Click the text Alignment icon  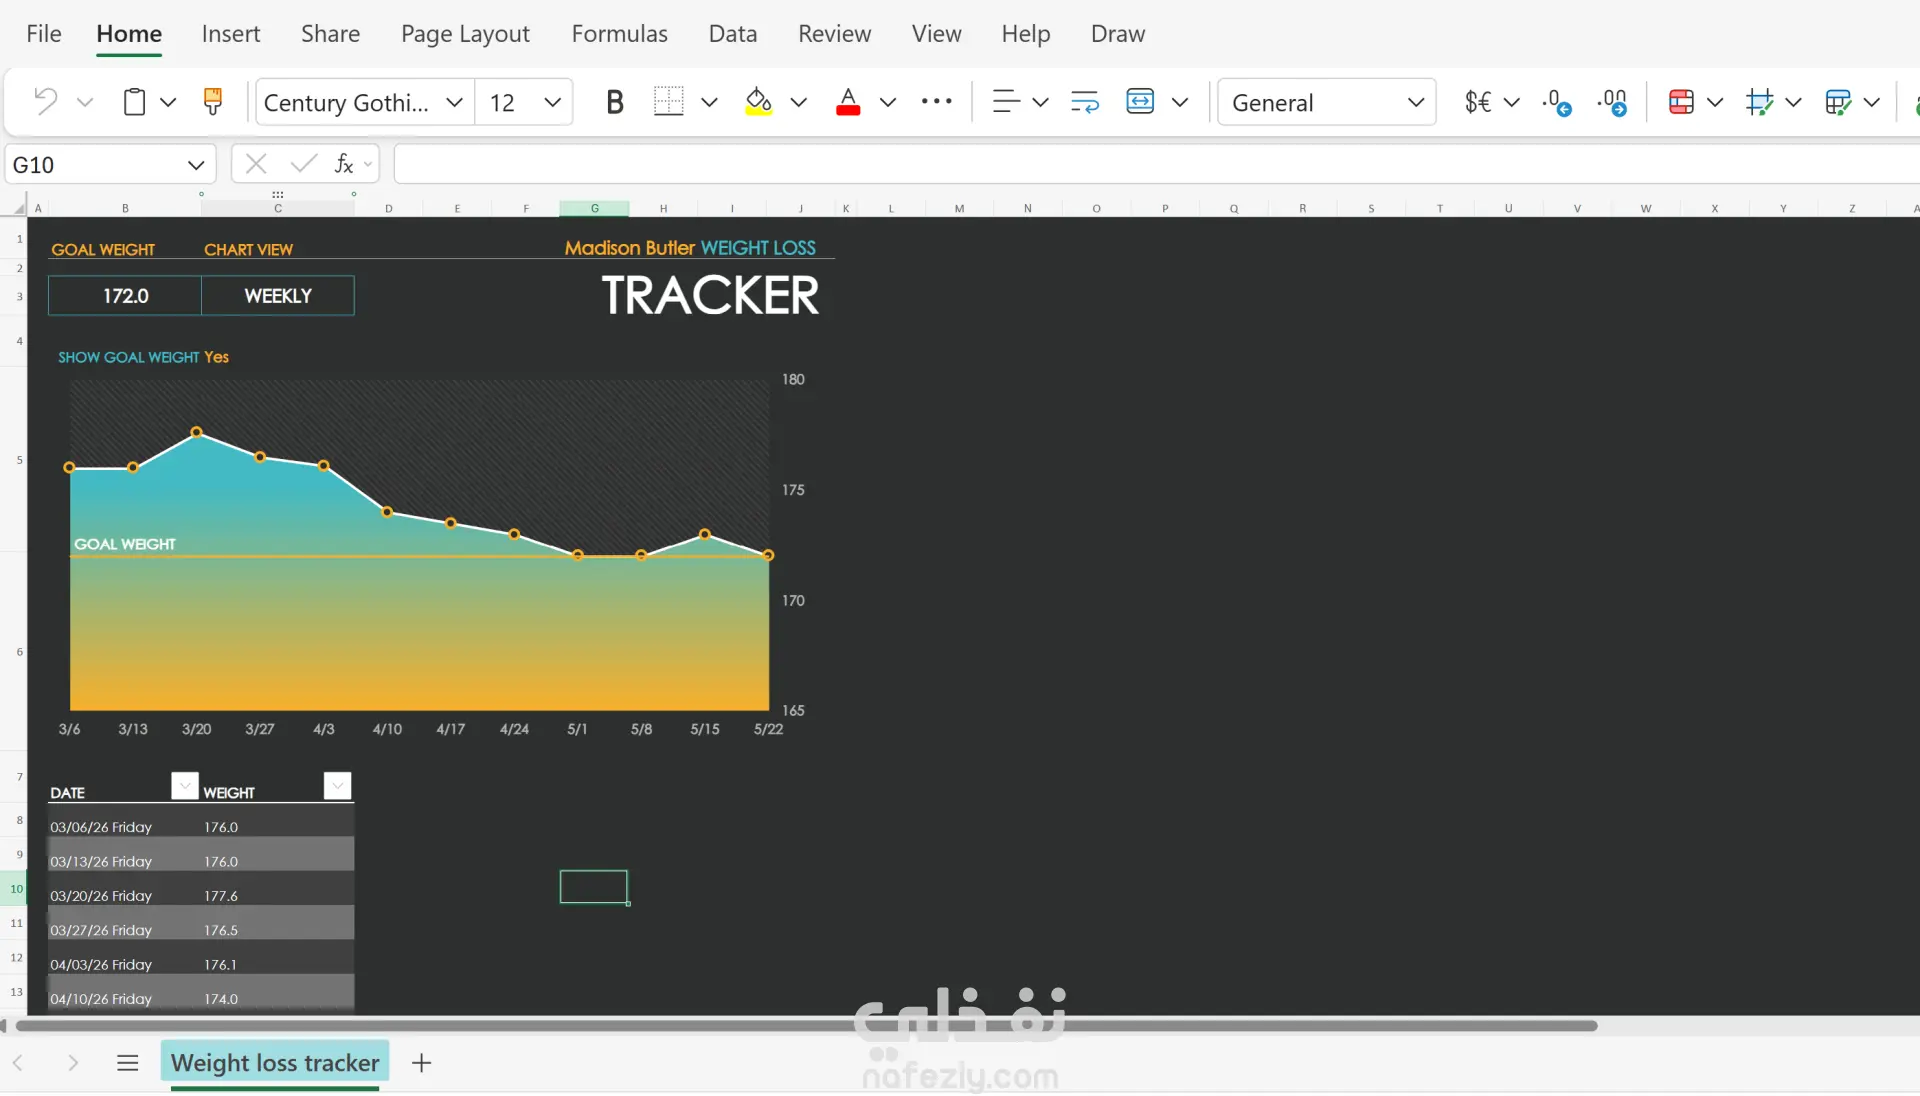pos(1006,101)
